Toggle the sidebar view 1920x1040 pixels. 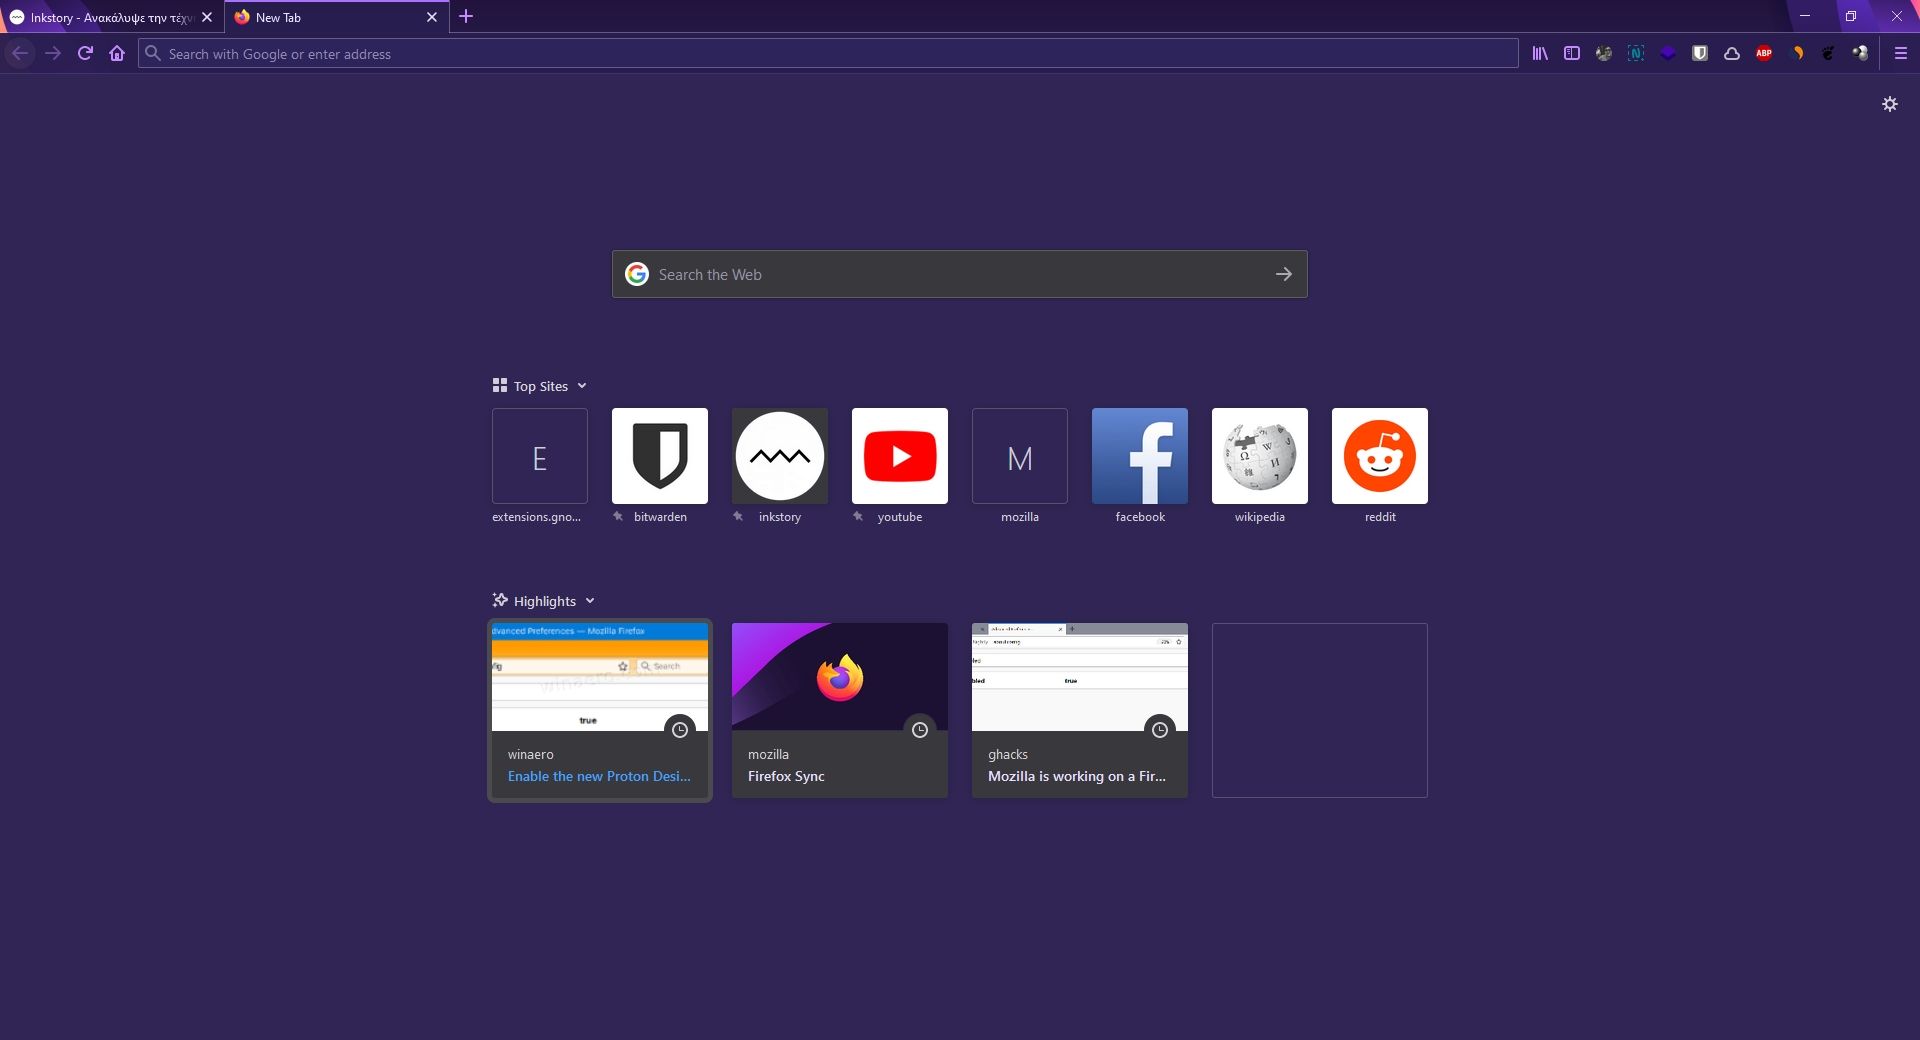1571,53
